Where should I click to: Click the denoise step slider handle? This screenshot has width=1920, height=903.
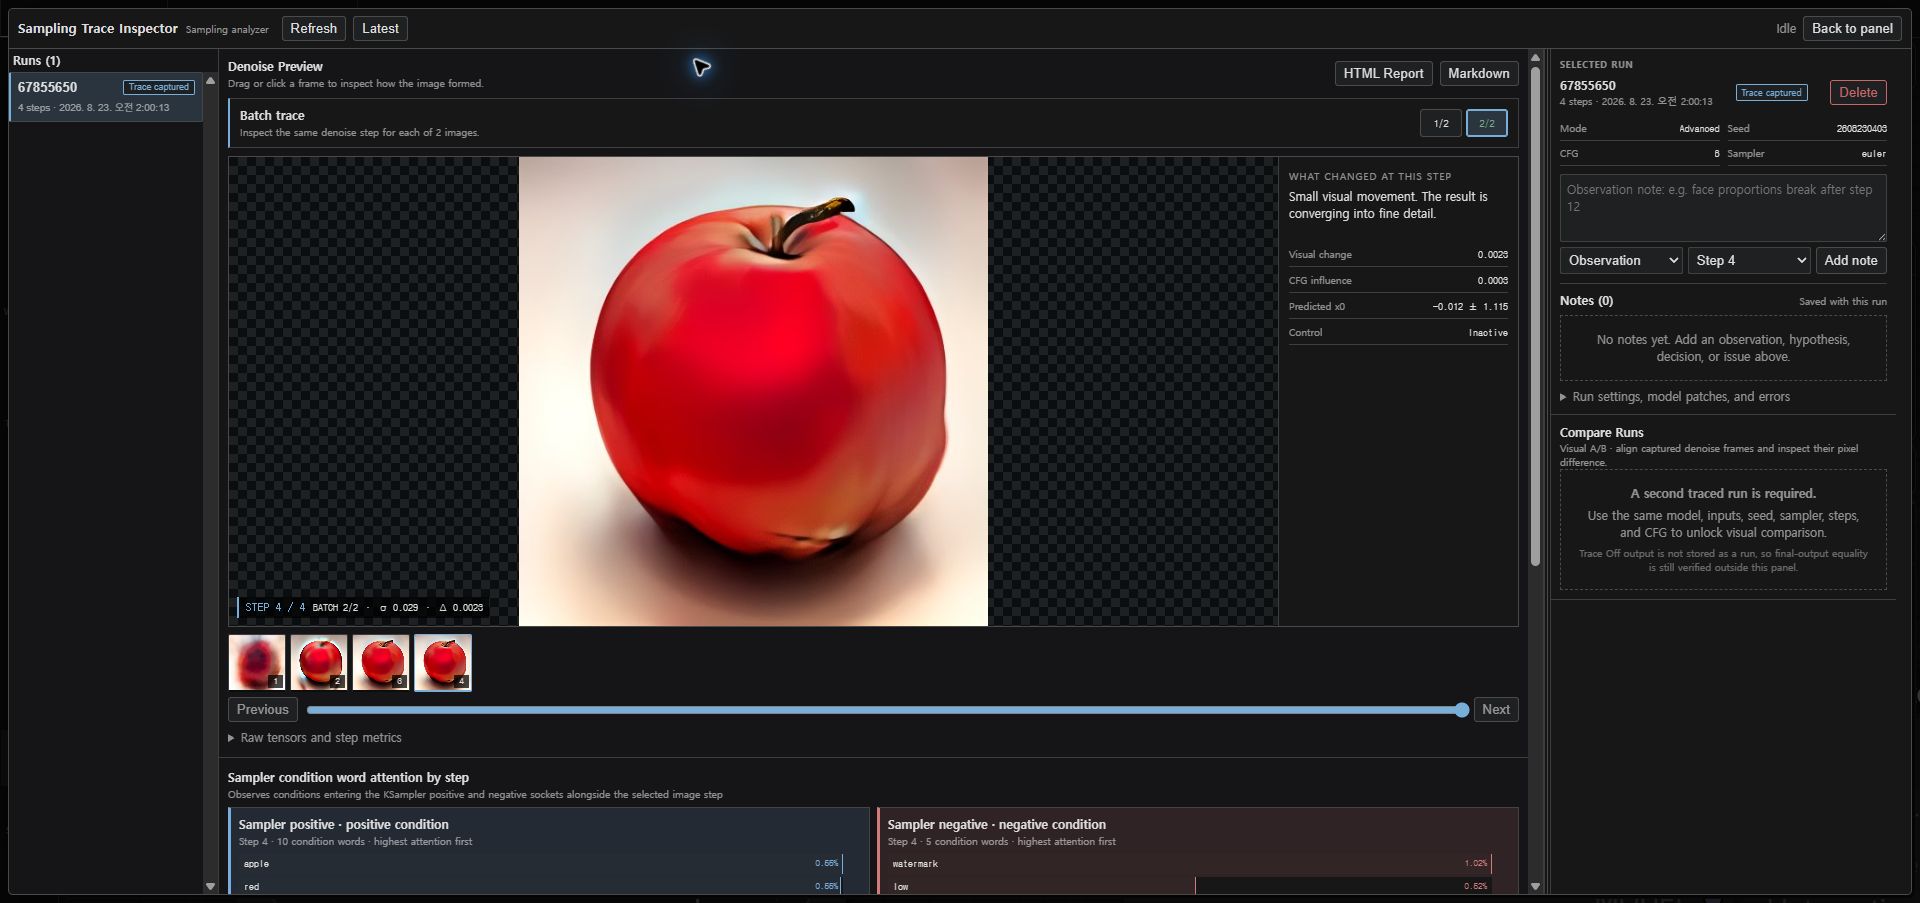[x=1462, y=710]
